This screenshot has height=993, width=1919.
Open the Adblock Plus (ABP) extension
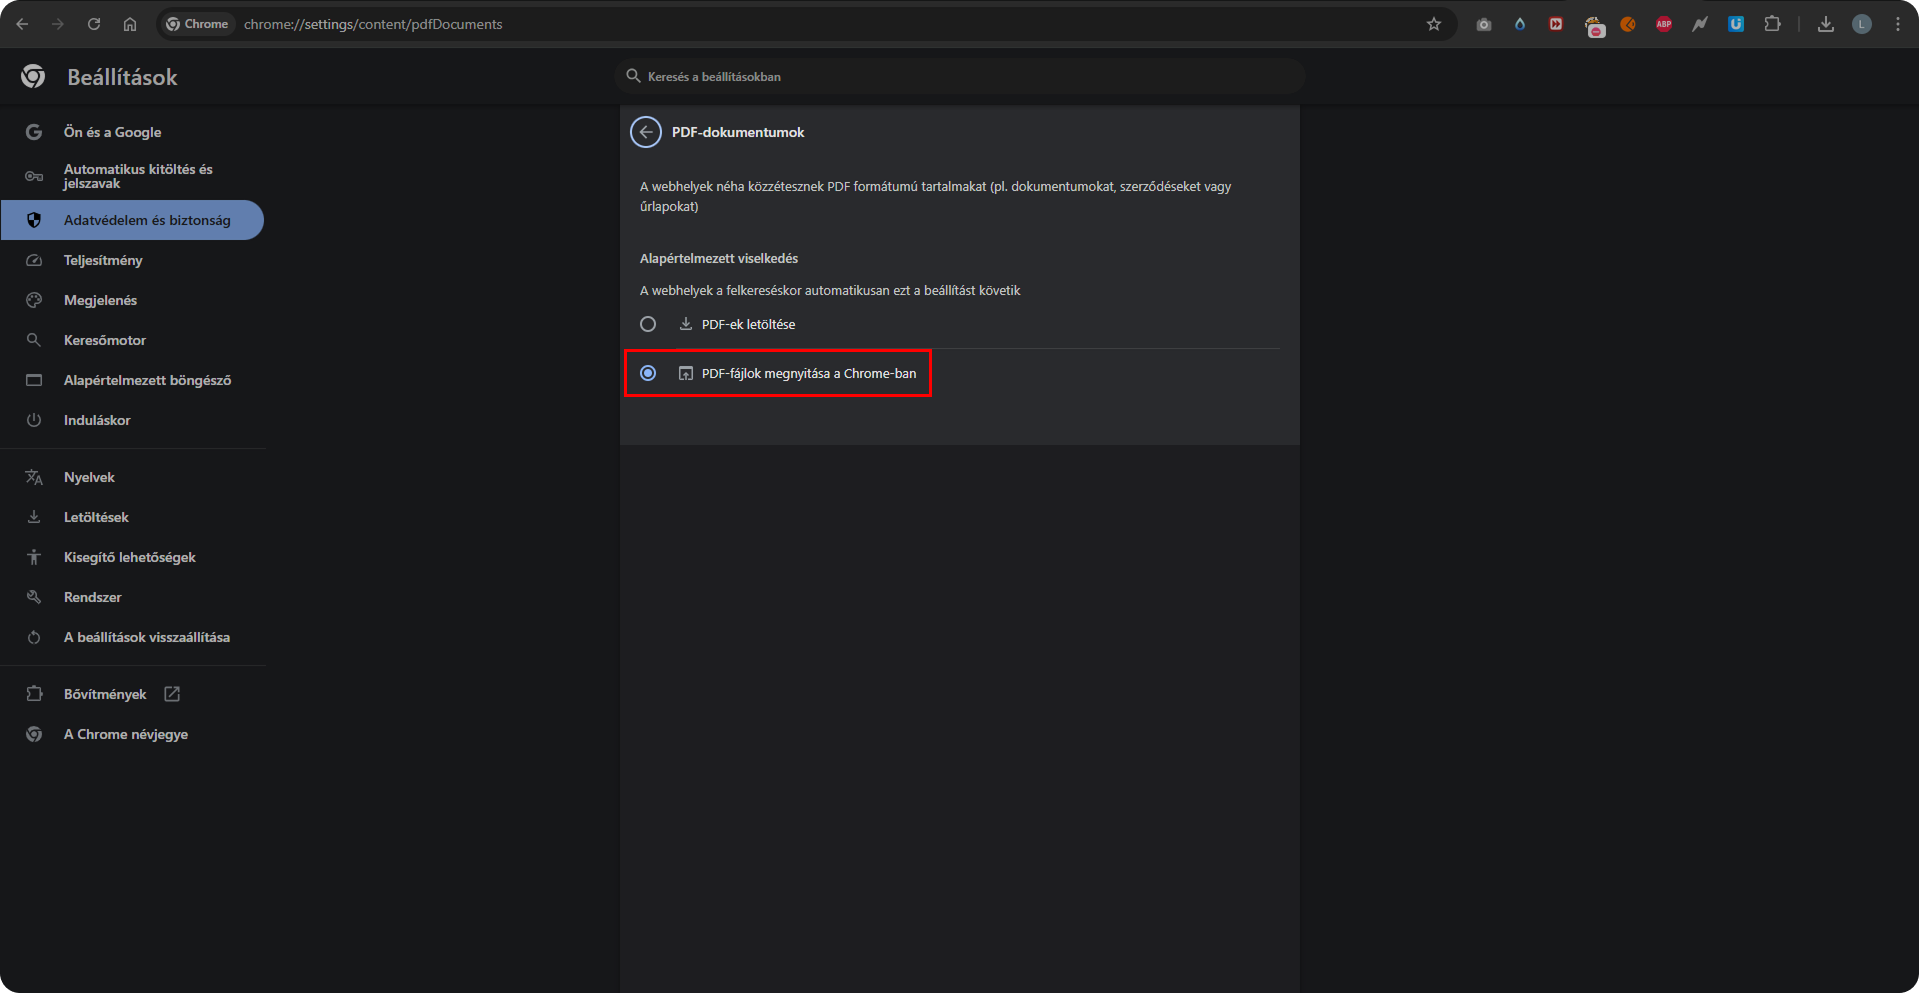(1664, 24)
